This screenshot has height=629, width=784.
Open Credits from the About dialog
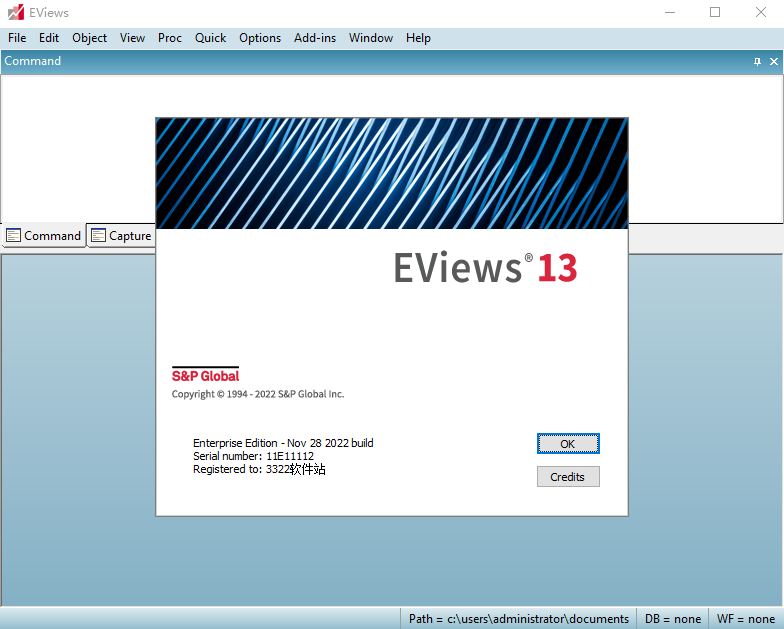[568, 476]
